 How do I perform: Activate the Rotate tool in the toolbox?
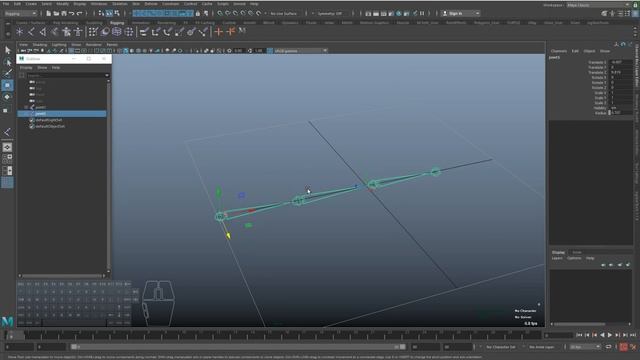click(x=7, y=97)
